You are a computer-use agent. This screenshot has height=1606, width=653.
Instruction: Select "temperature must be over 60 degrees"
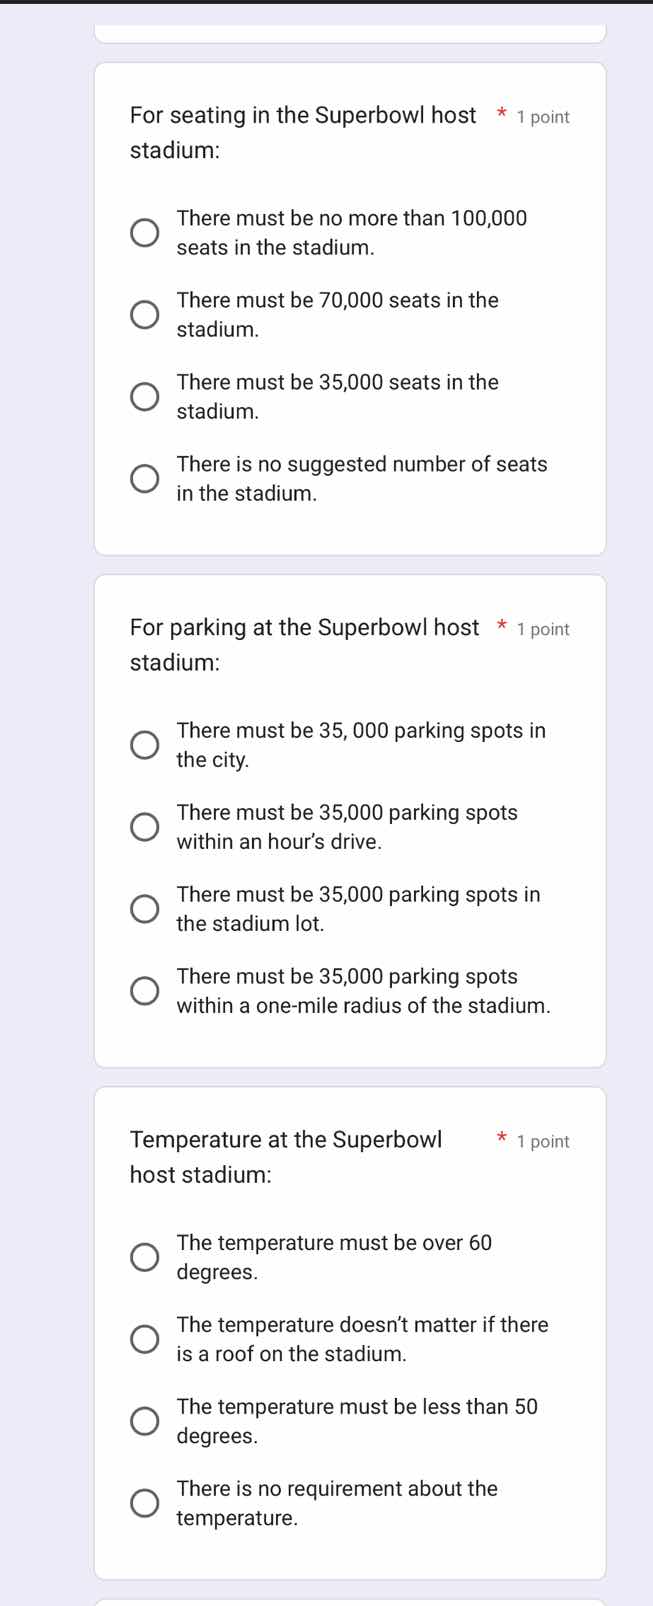click(x=144, y=1256)
